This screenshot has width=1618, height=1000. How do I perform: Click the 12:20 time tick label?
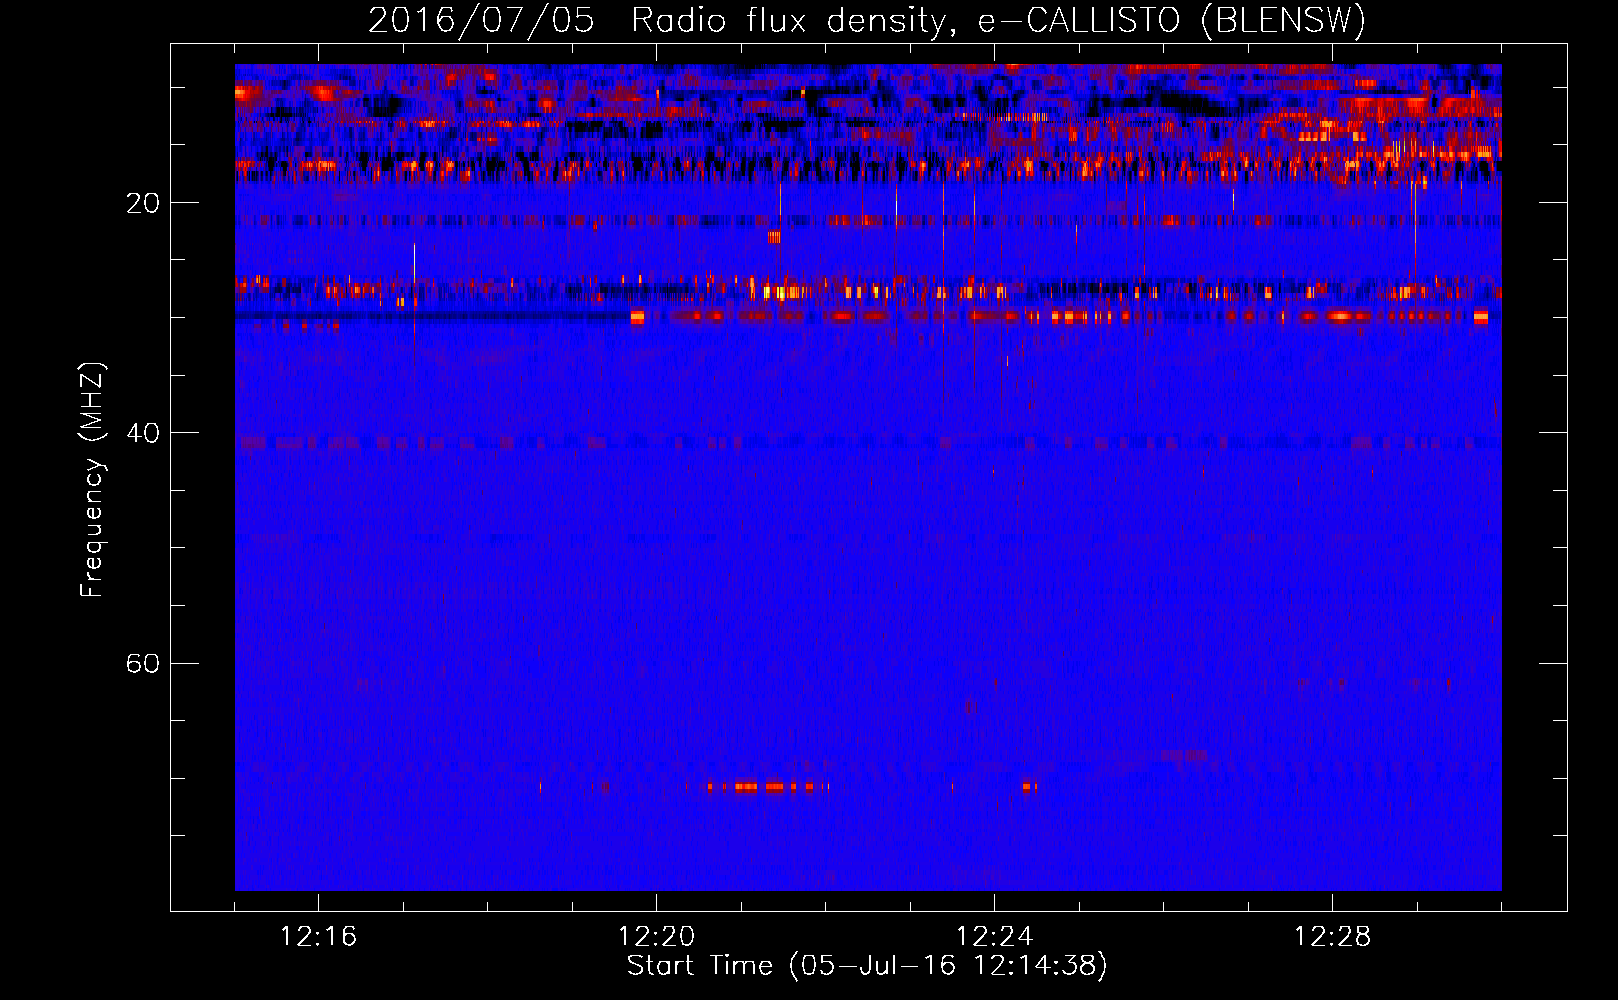tap(656, 937)
